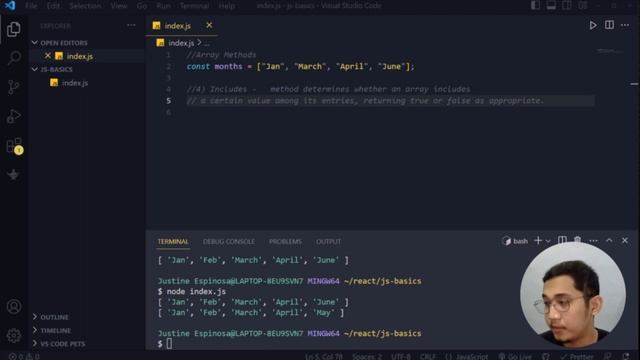Click the star icon in activity bar

13,175
